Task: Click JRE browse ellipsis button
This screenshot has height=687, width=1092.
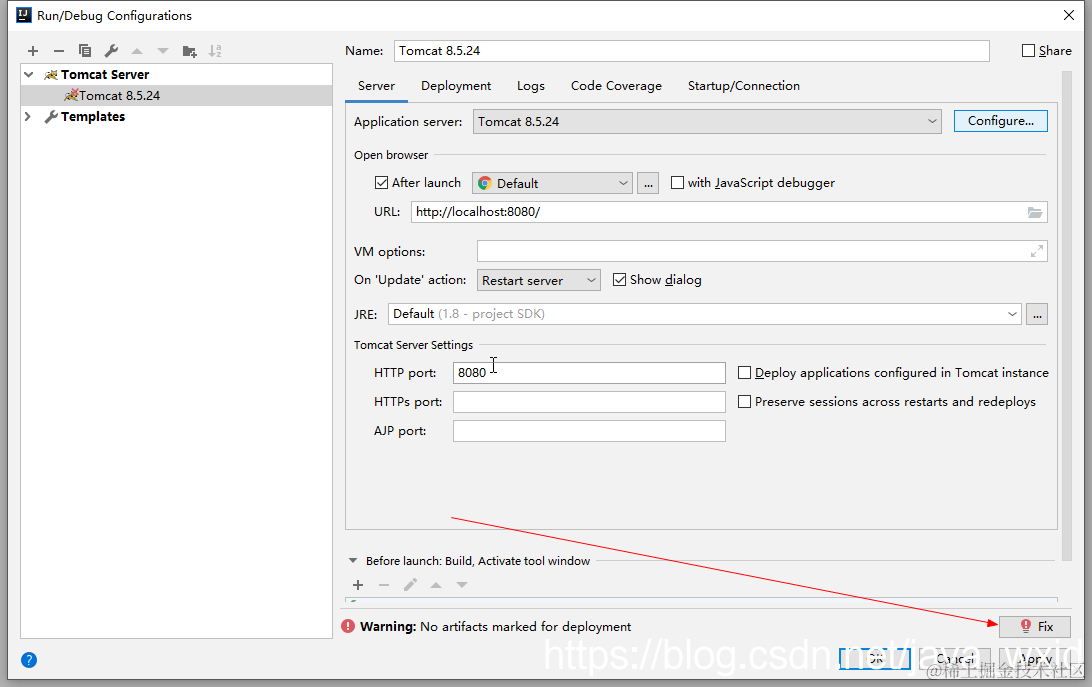Action: pos(1037,314)
